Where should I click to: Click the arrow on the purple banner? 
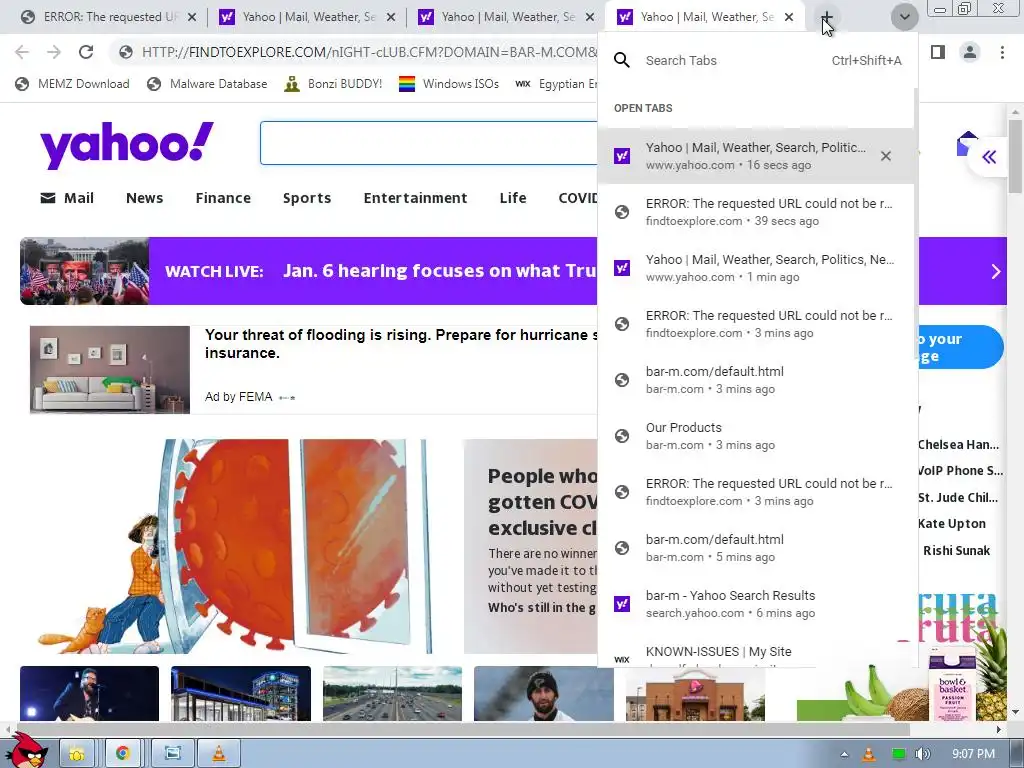(x=995, y=271)
